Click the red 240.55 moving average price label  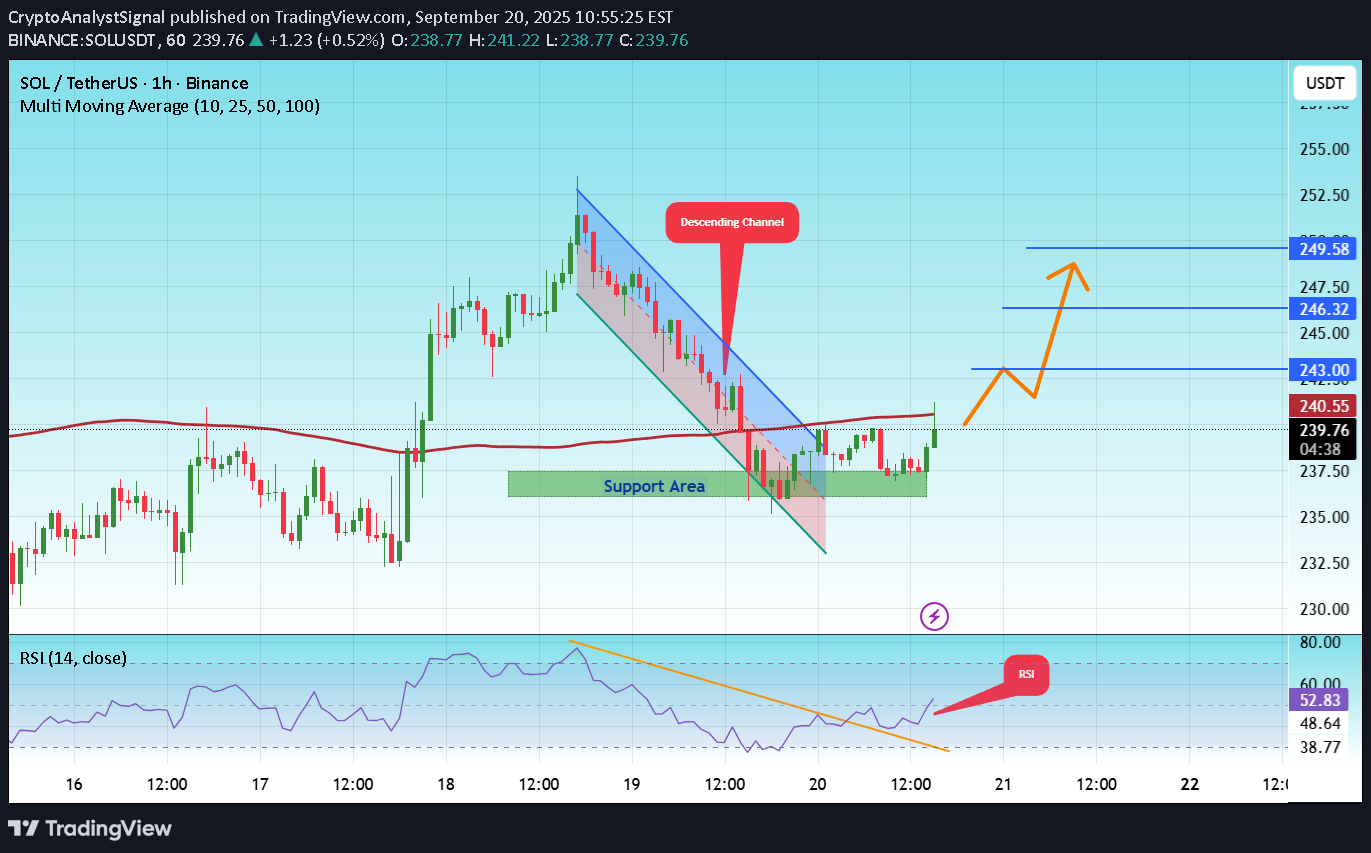click(x=1325, y=406)
